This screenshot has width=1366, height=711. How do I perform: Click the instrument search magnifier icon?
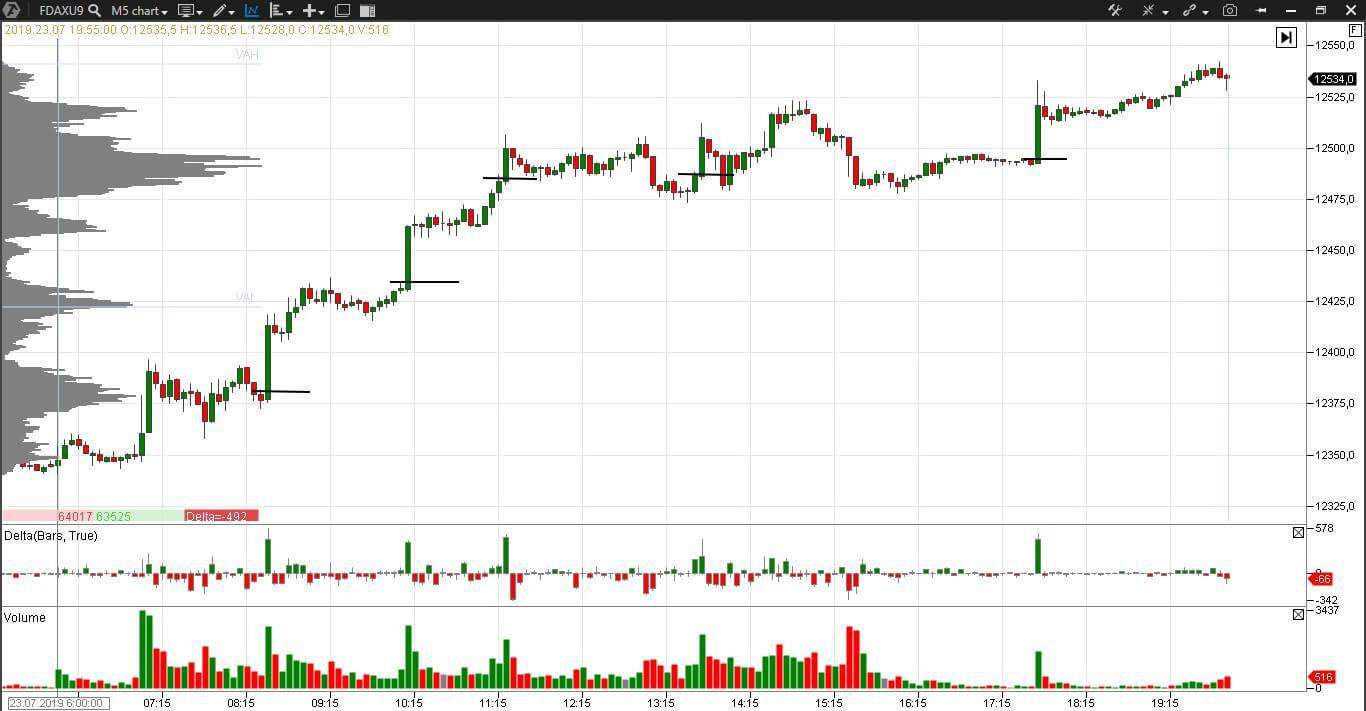pyautogui.click(x=94, y=10)
